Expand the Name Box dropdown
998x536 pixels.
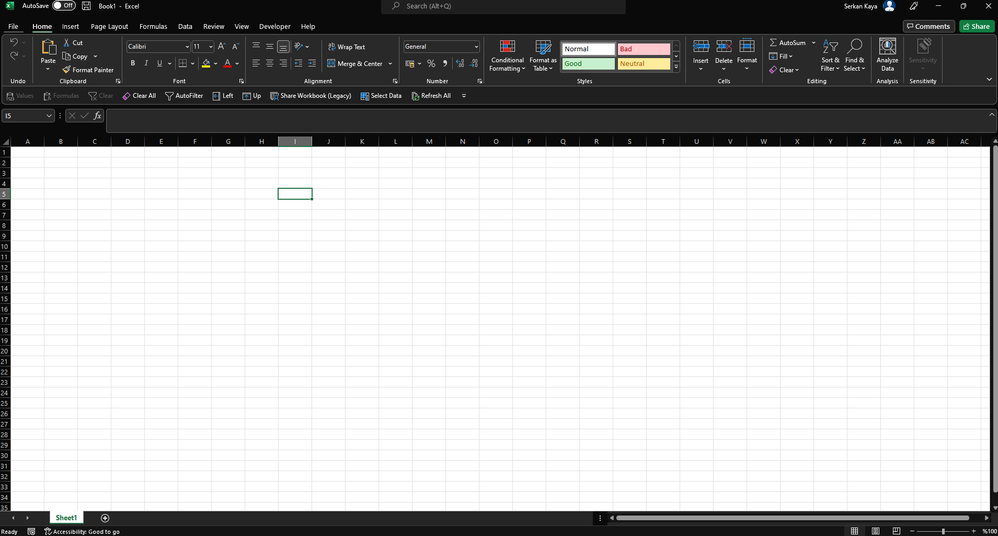(x=48, y=116)
